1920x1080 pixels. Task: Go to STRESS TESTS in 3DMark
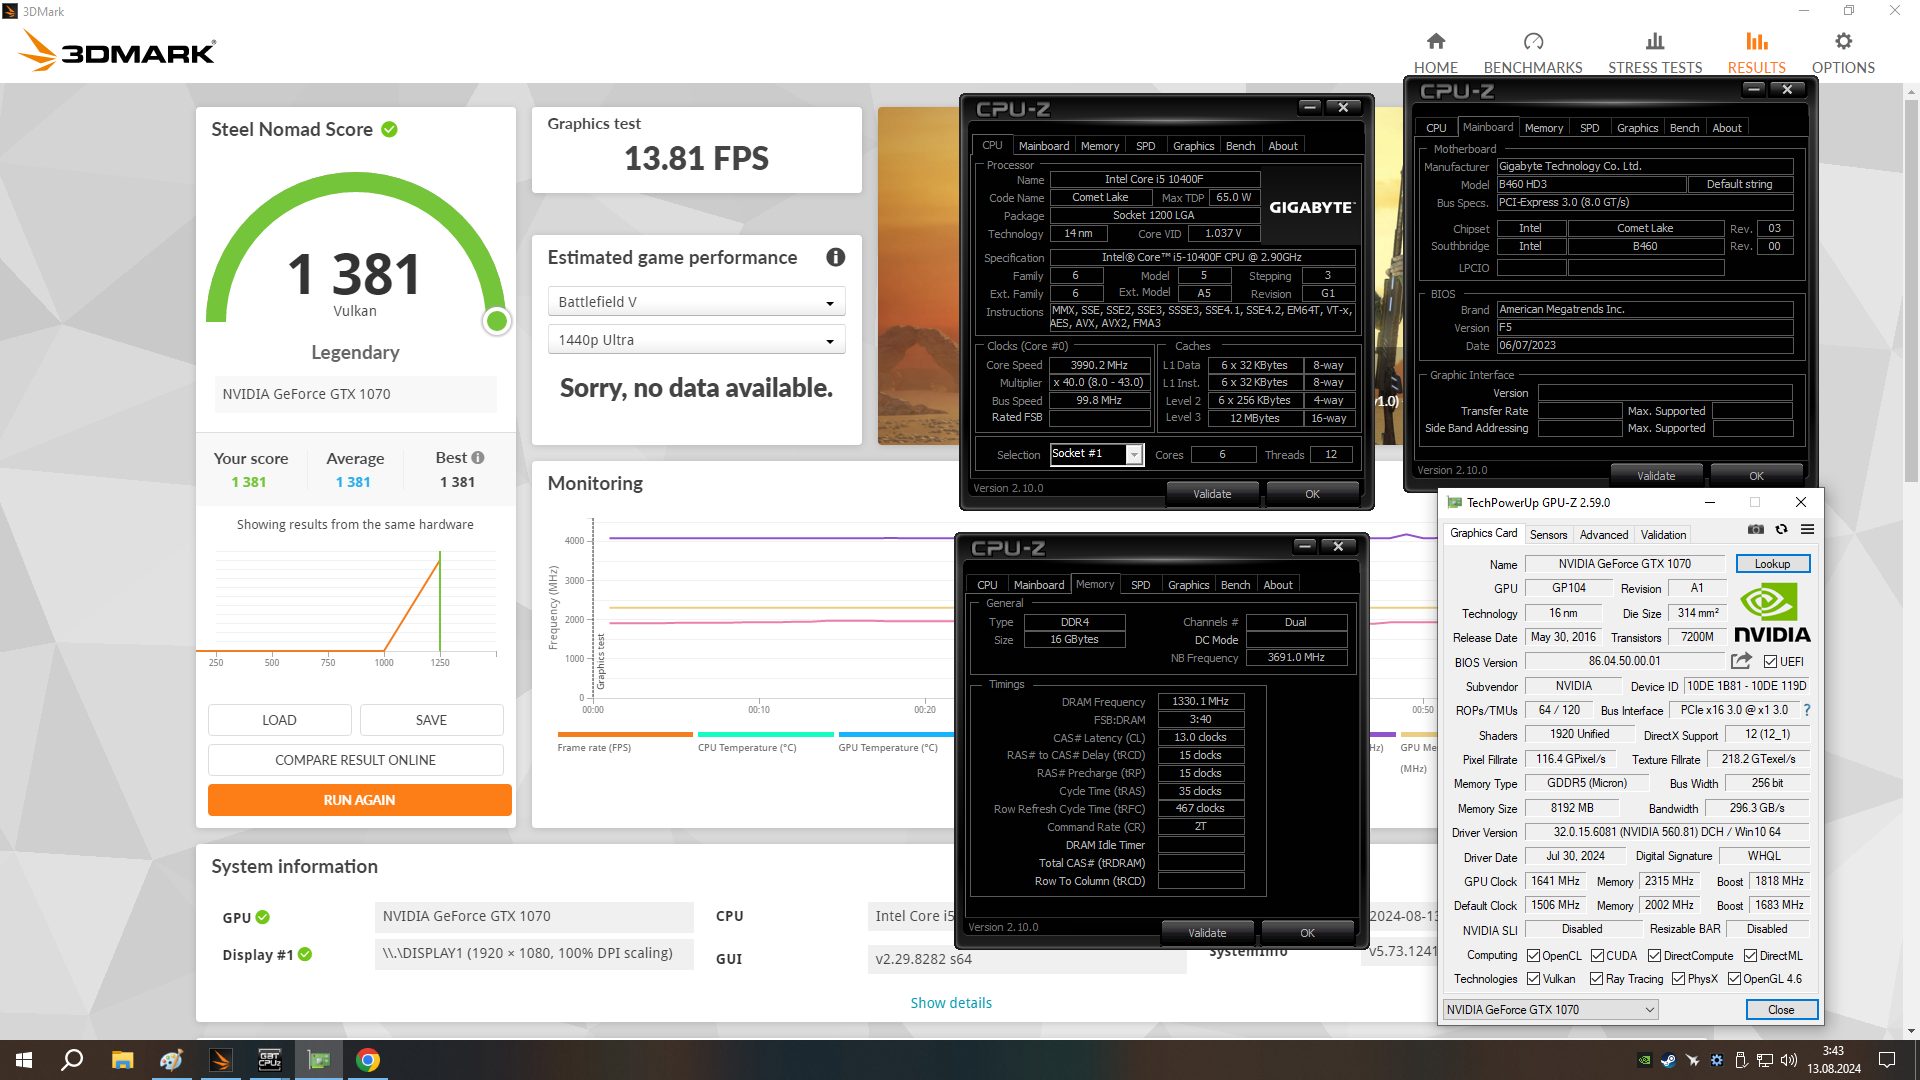pos(1654,53)
